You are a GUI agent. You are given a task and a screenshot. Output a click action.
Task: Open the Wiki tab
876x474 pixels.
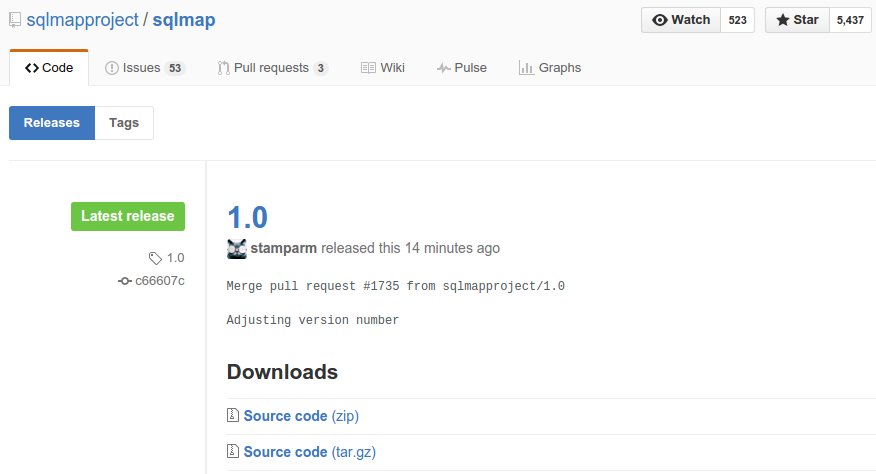(383, 68)
